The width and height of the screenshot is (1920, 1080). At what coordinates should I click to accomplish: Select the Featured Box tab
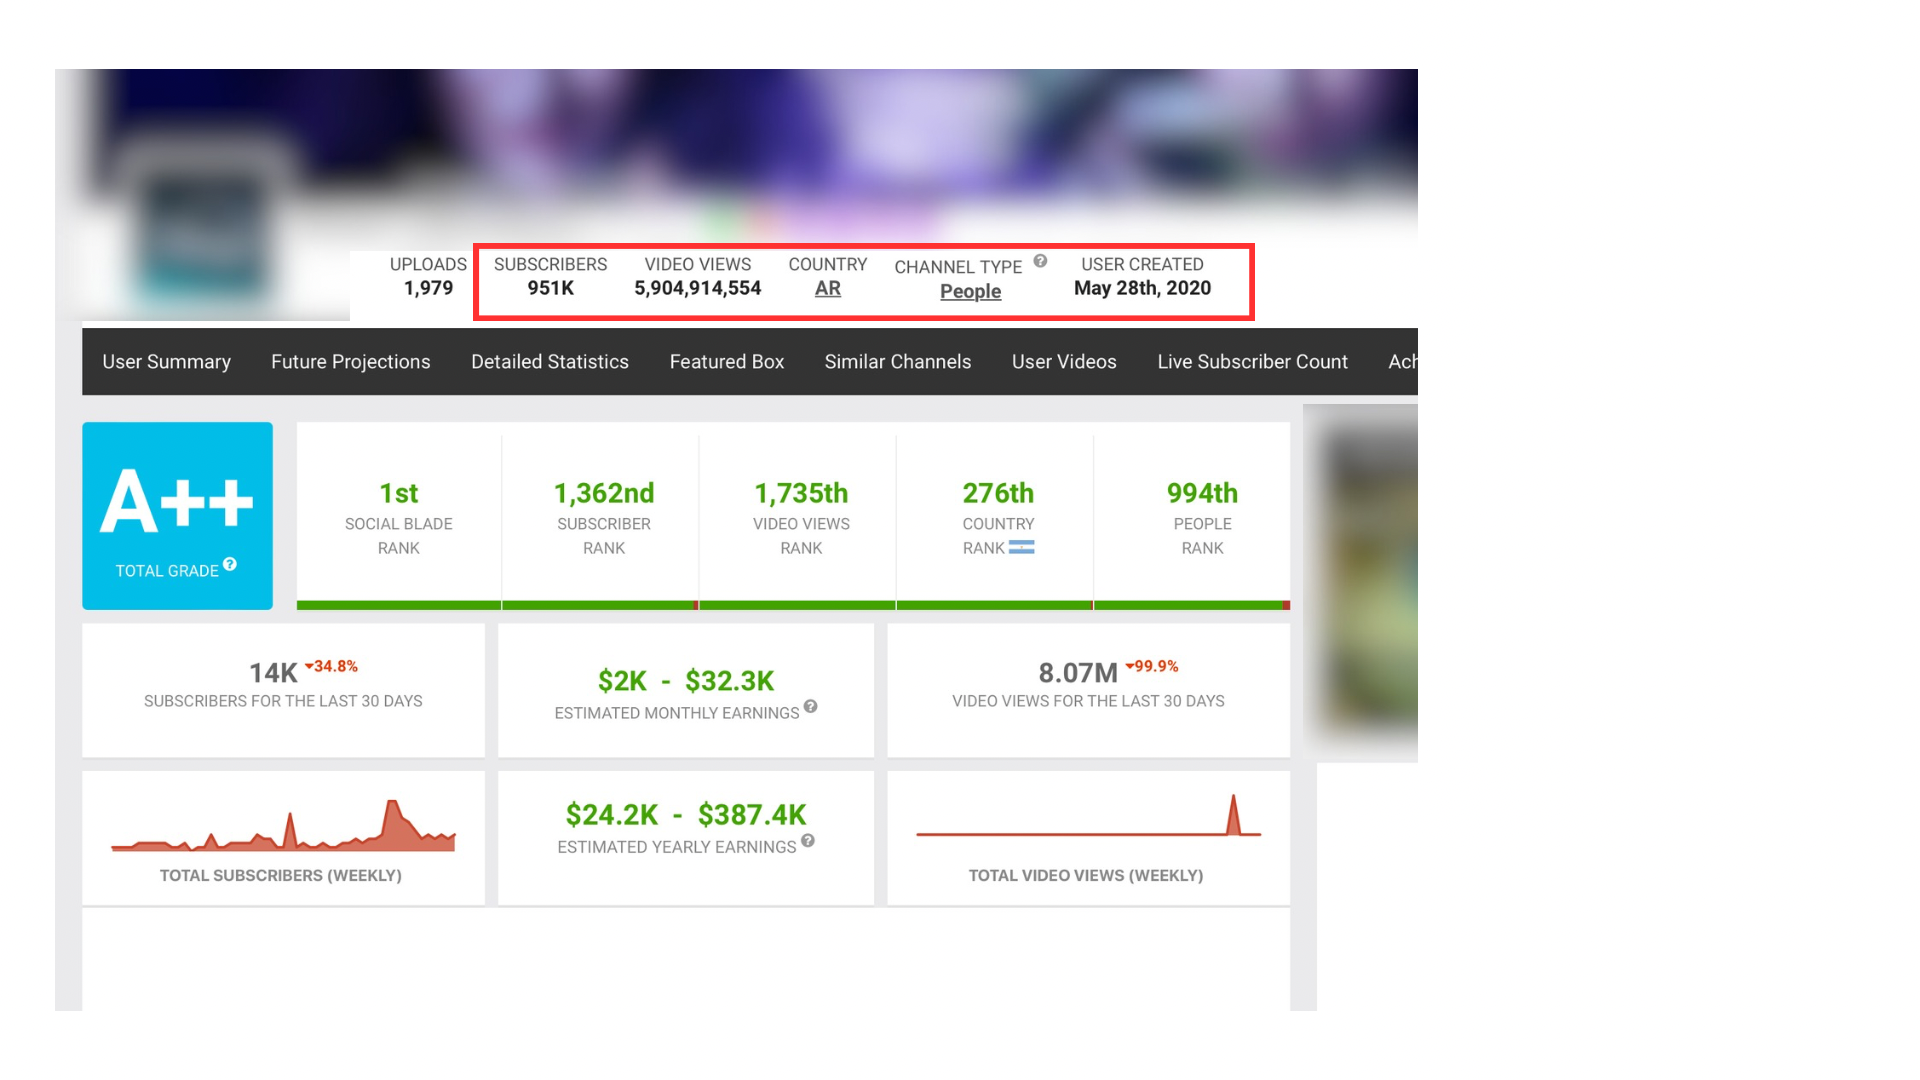pyautogui.click(x=726, y=362)
